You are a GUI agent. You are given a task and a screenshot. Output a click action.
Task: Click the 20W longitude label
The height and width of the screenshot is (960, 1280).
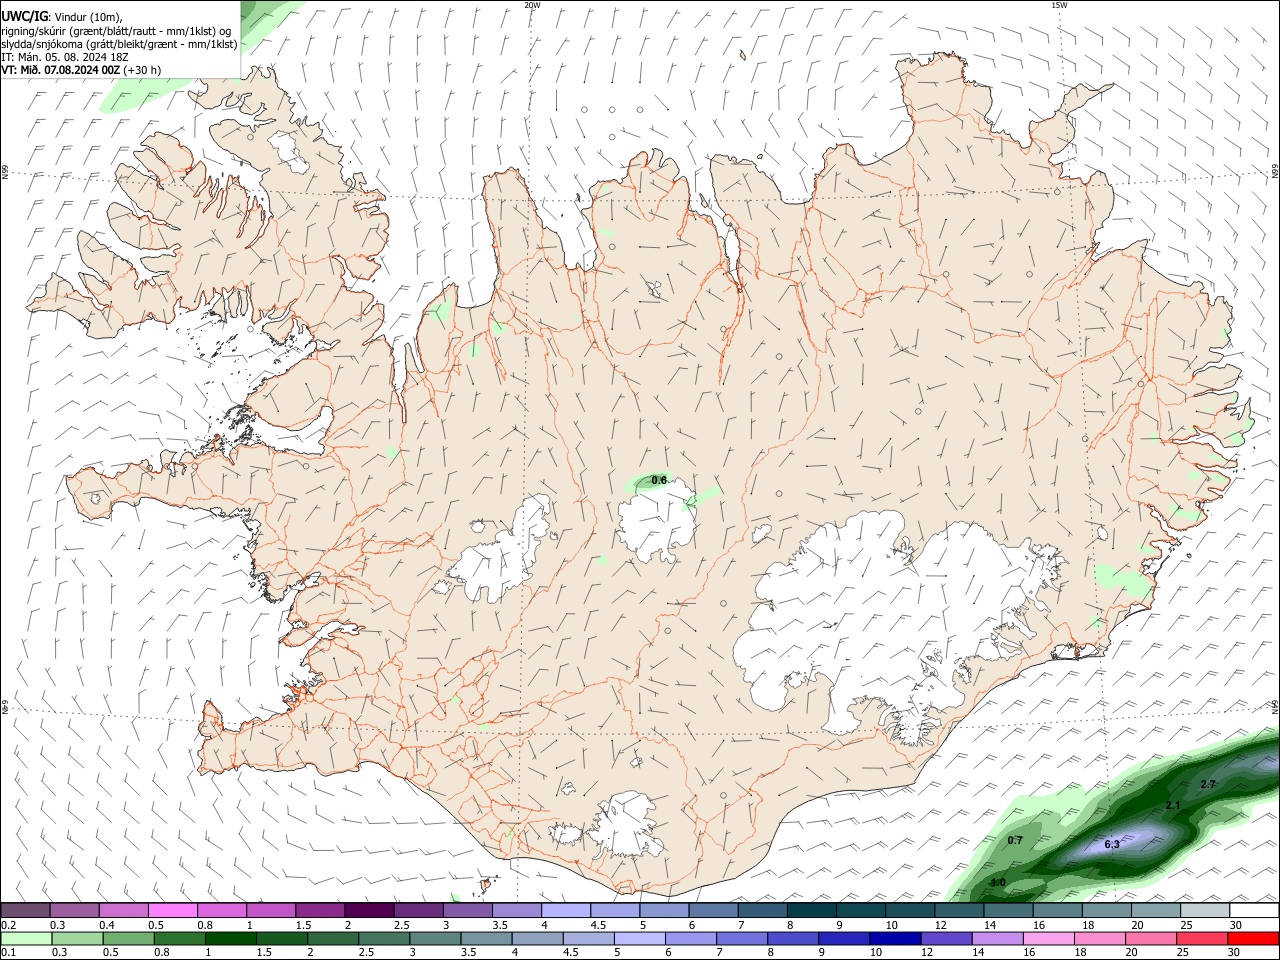pyautogui.click(x=532, y=5)
